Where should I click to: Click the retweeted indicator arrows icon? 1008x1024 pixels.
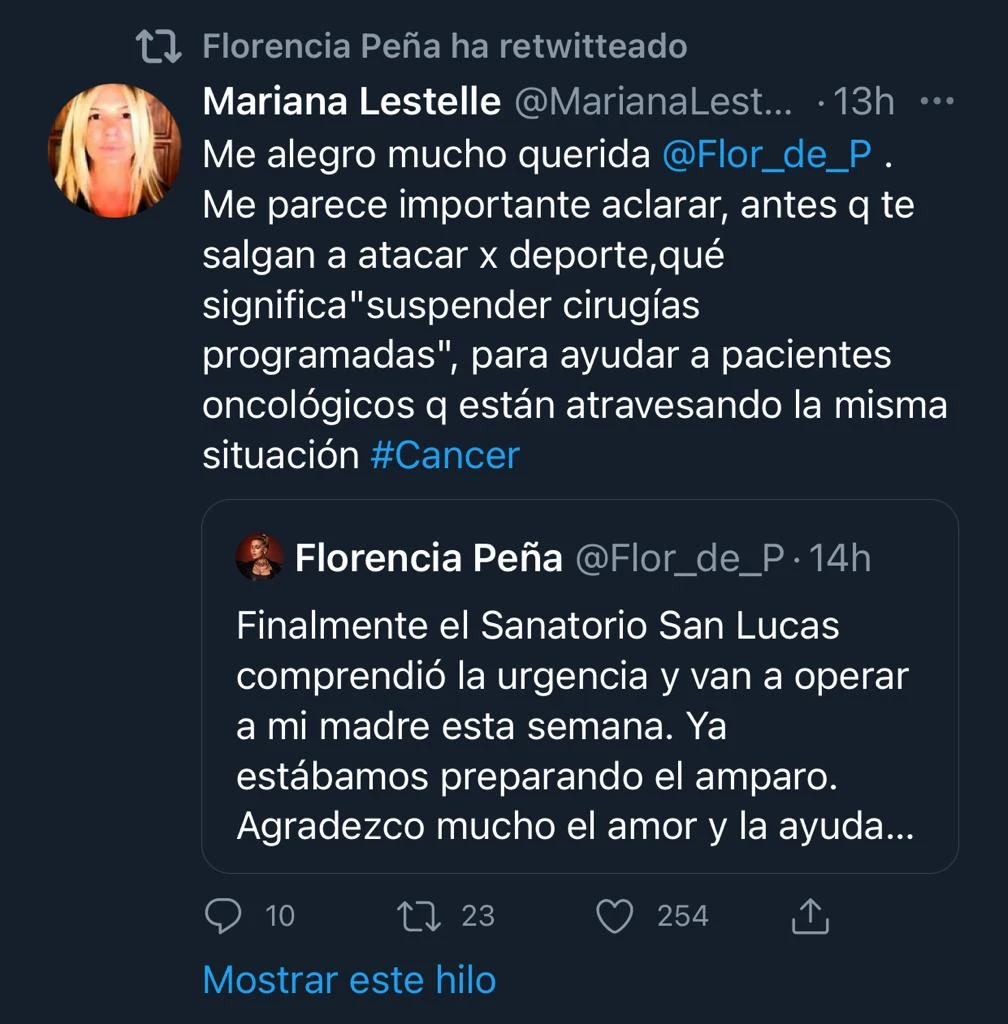click(x=158, y=46)
